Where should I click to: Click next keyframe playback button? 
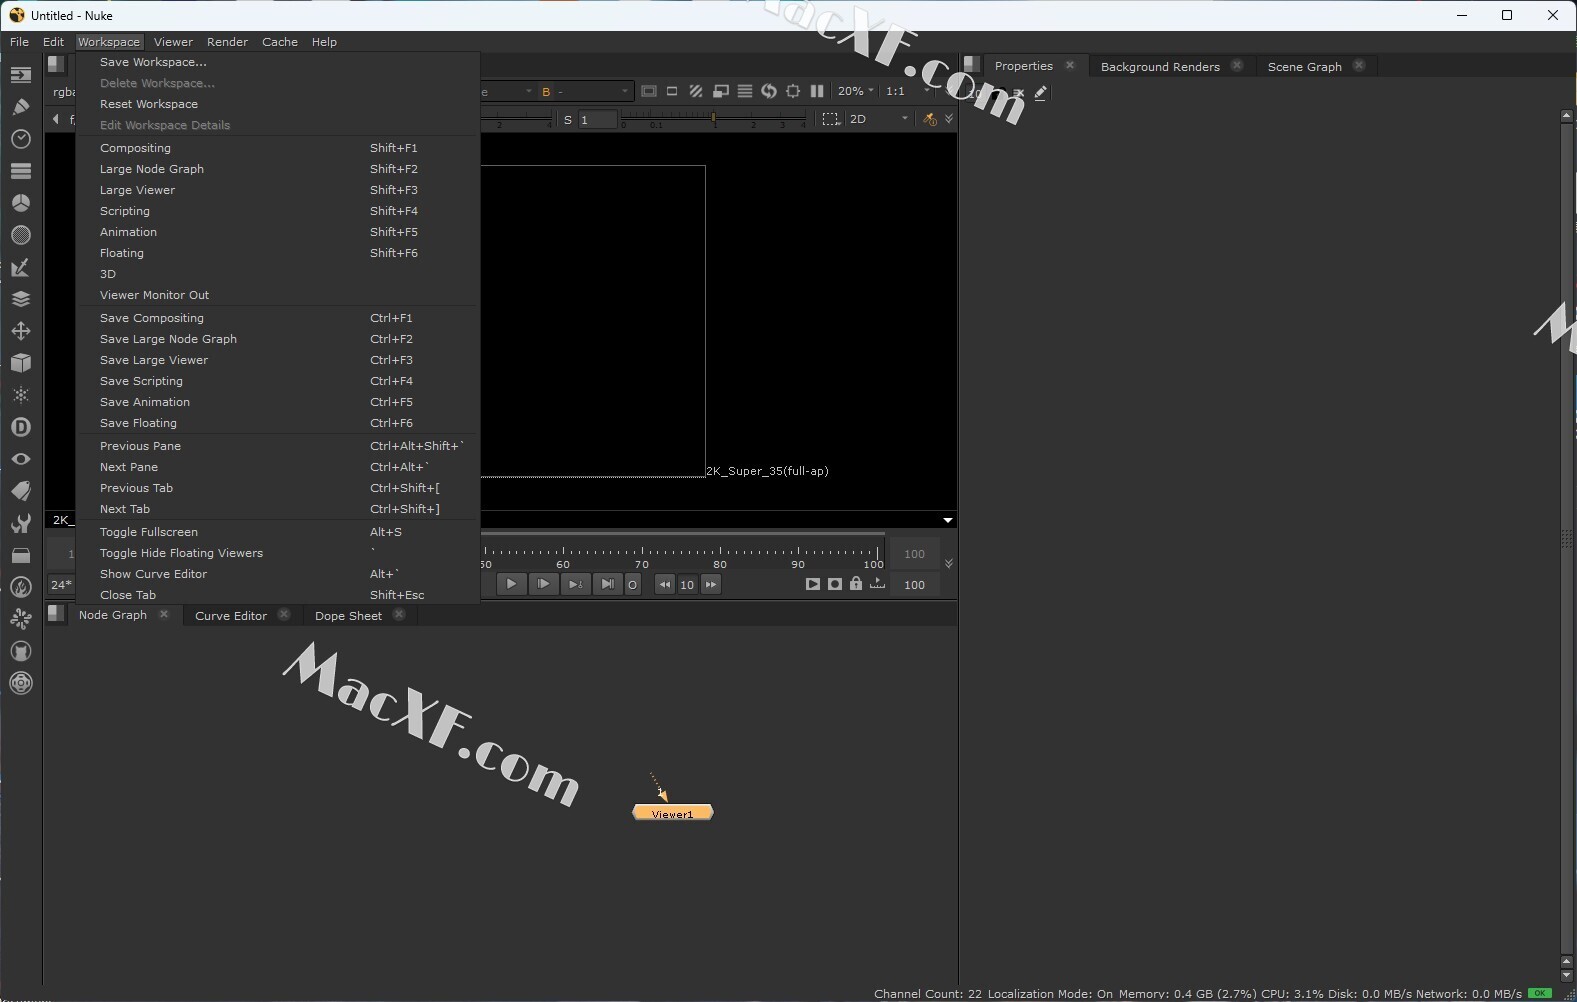click(x=575, y=584)
